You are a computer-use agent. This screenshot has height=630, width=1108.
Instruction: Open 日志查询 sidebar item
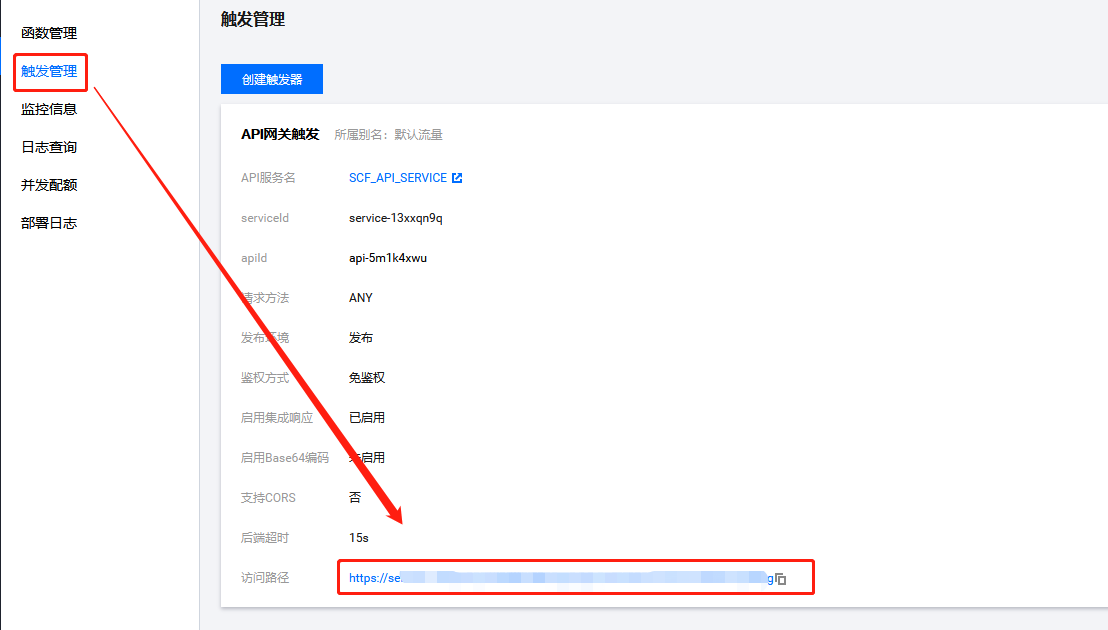tap(49, 147)
